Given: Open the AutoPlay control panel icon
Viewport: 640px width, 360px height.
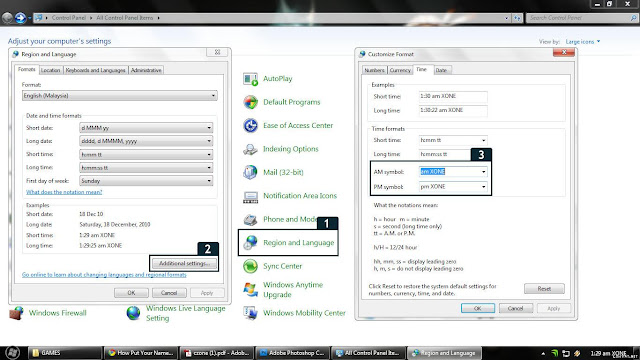Looking at the screenshot, I should 250,79.
